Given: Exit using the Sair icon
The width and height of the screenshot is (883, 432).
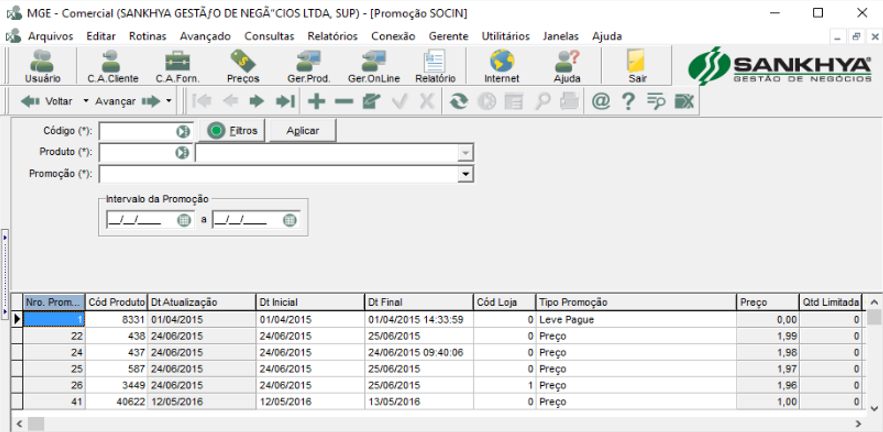Looking at the screenshot, I should pos(637,66).
